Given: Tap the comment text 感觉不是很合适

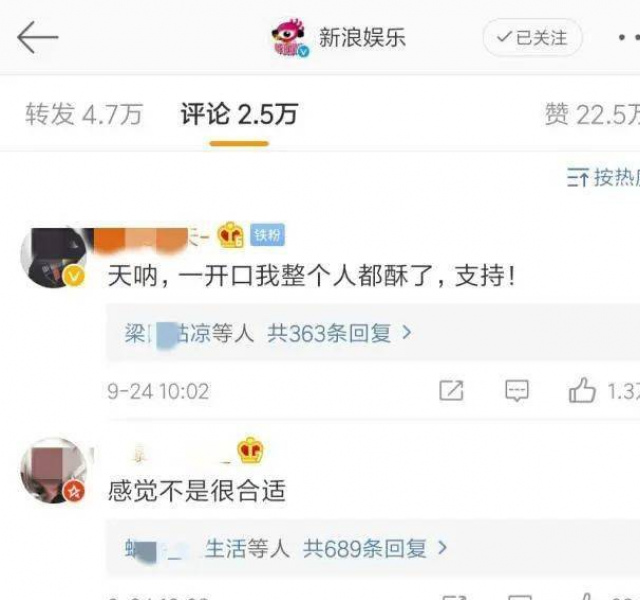Looking at the screenshot, I should 197,491.
